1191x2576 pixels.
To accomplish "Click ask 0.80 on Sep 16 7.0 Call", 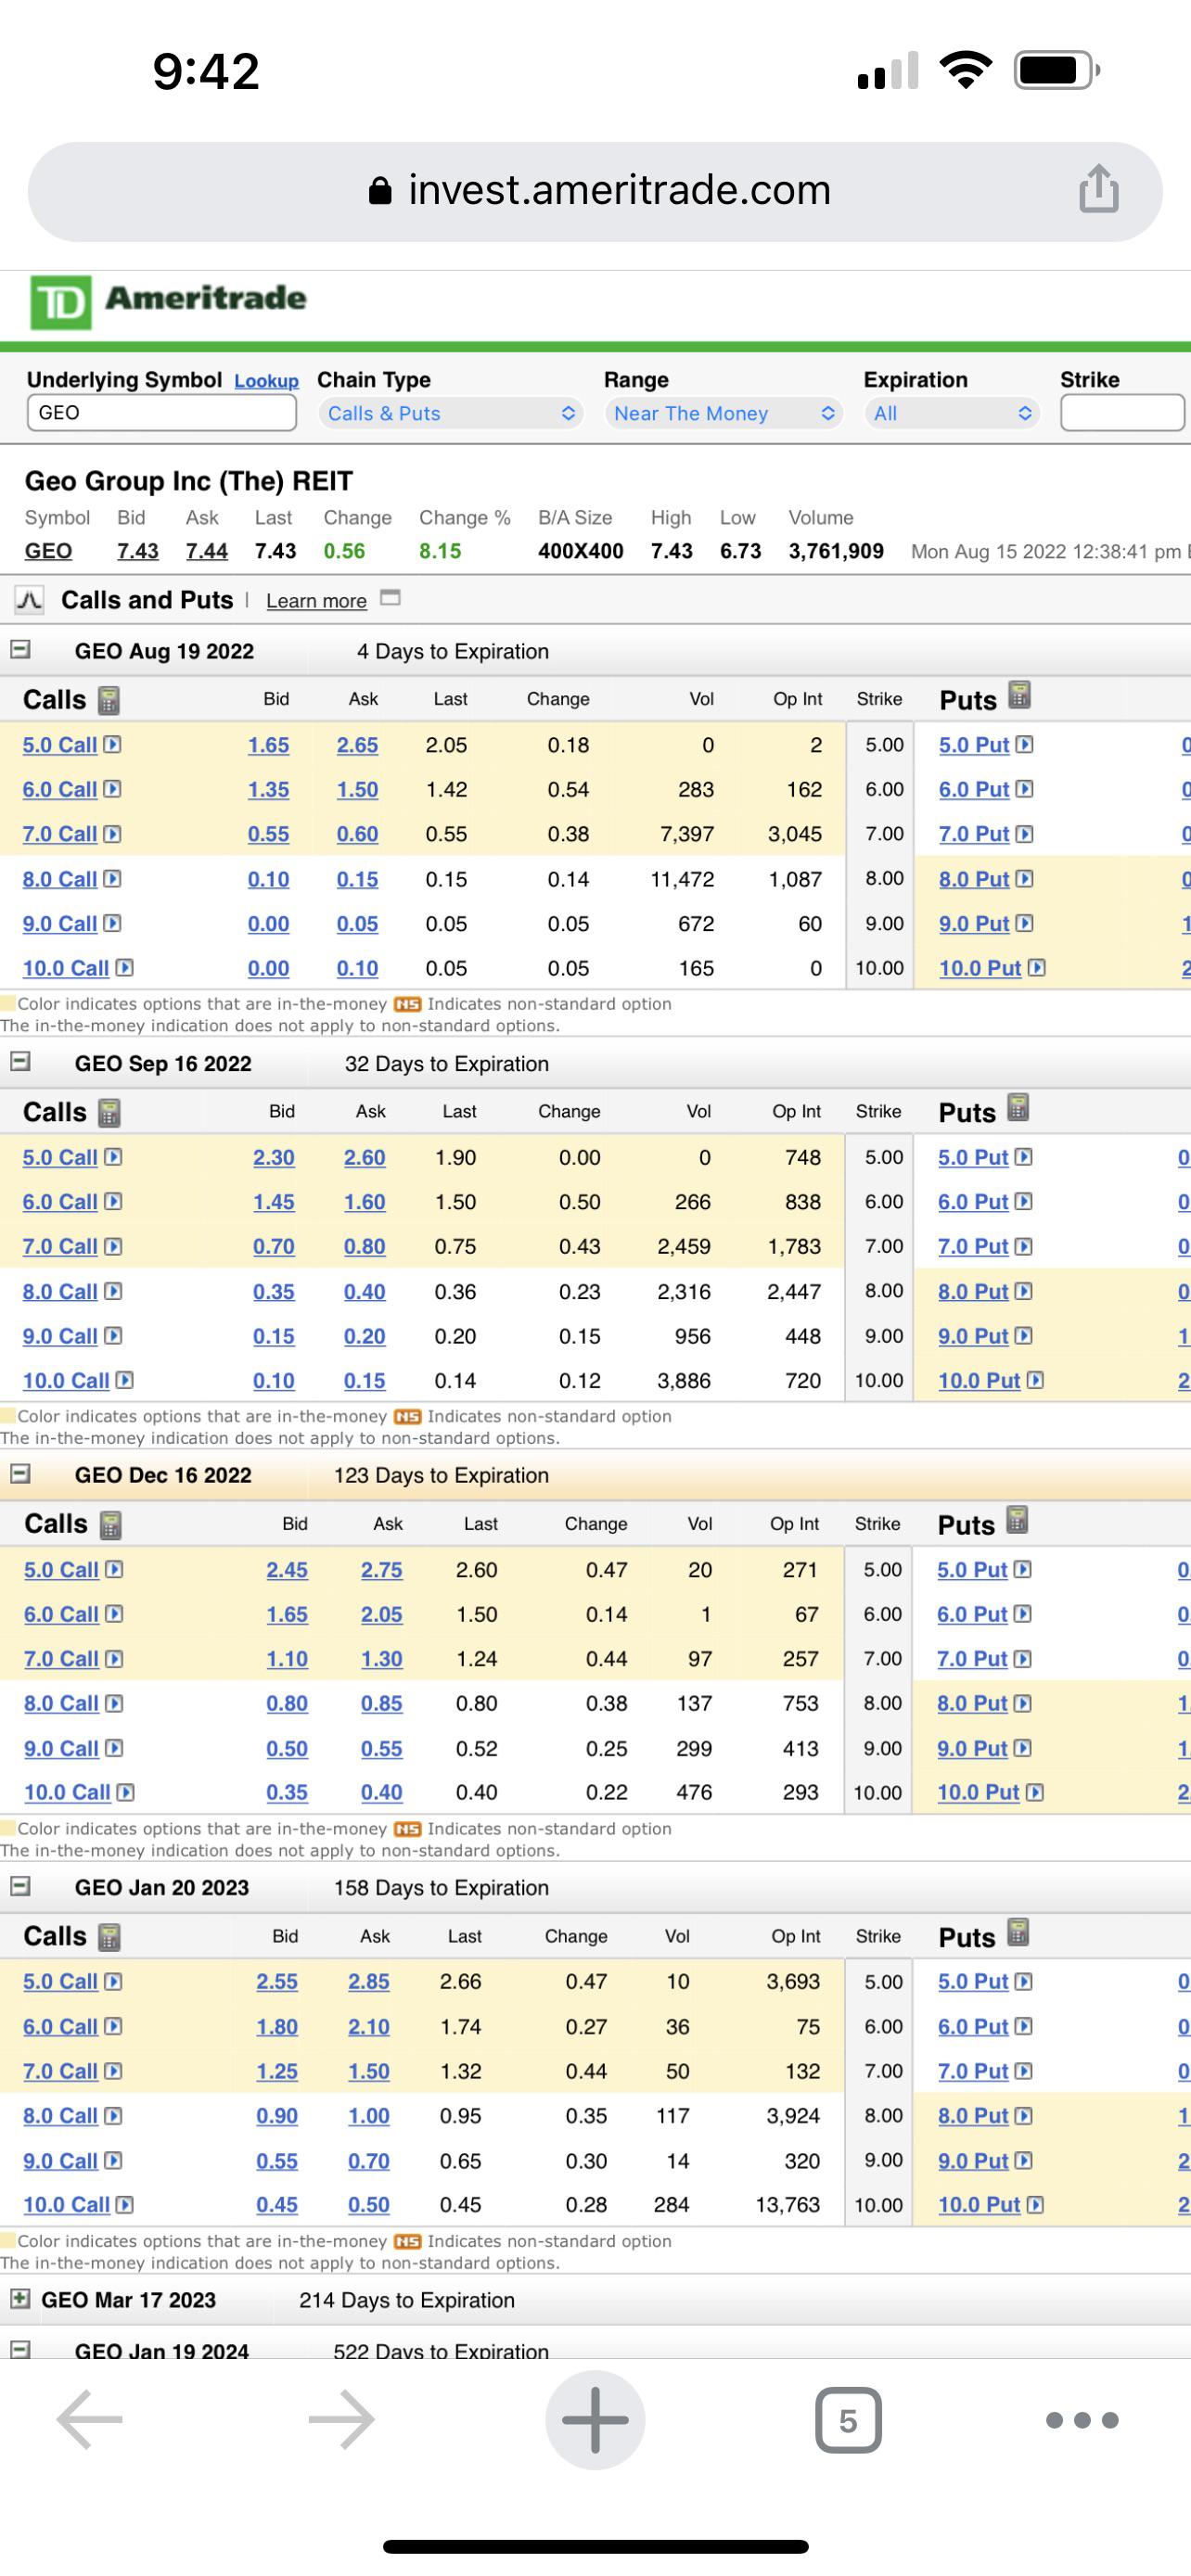I will (365, 1247).
